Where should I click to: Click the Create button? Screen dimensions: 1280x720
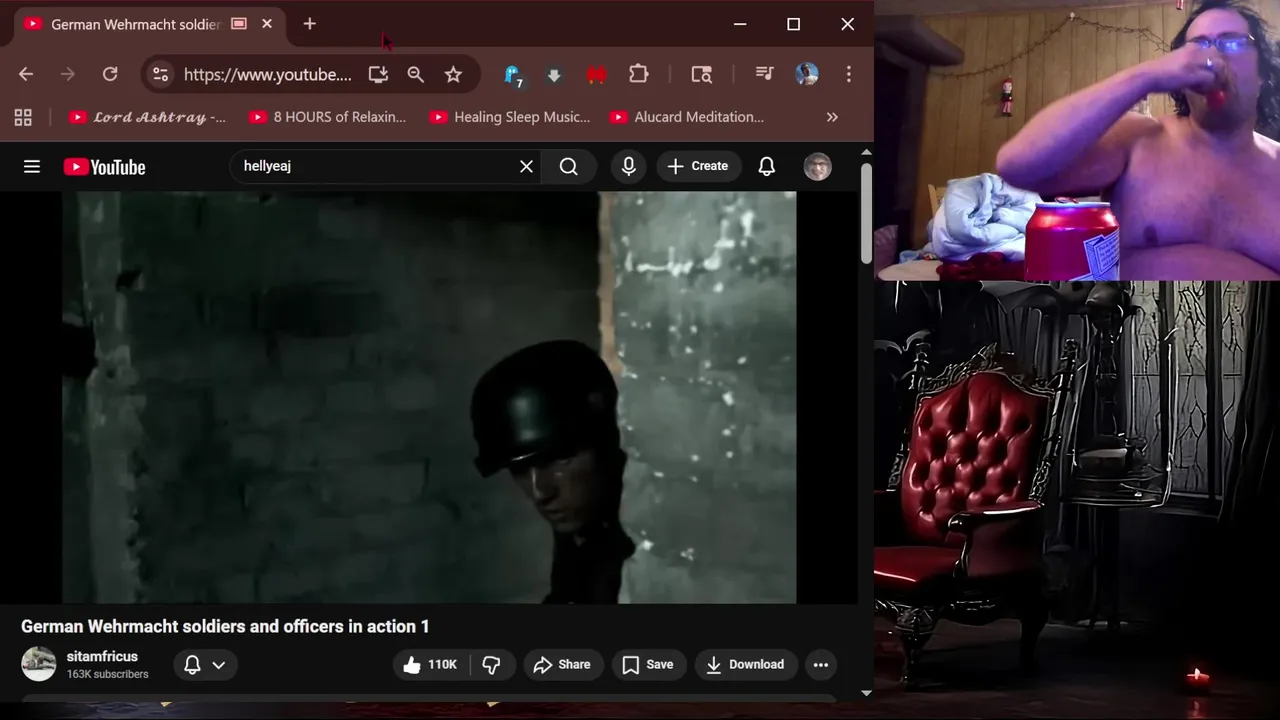click(x=698, y=167)
